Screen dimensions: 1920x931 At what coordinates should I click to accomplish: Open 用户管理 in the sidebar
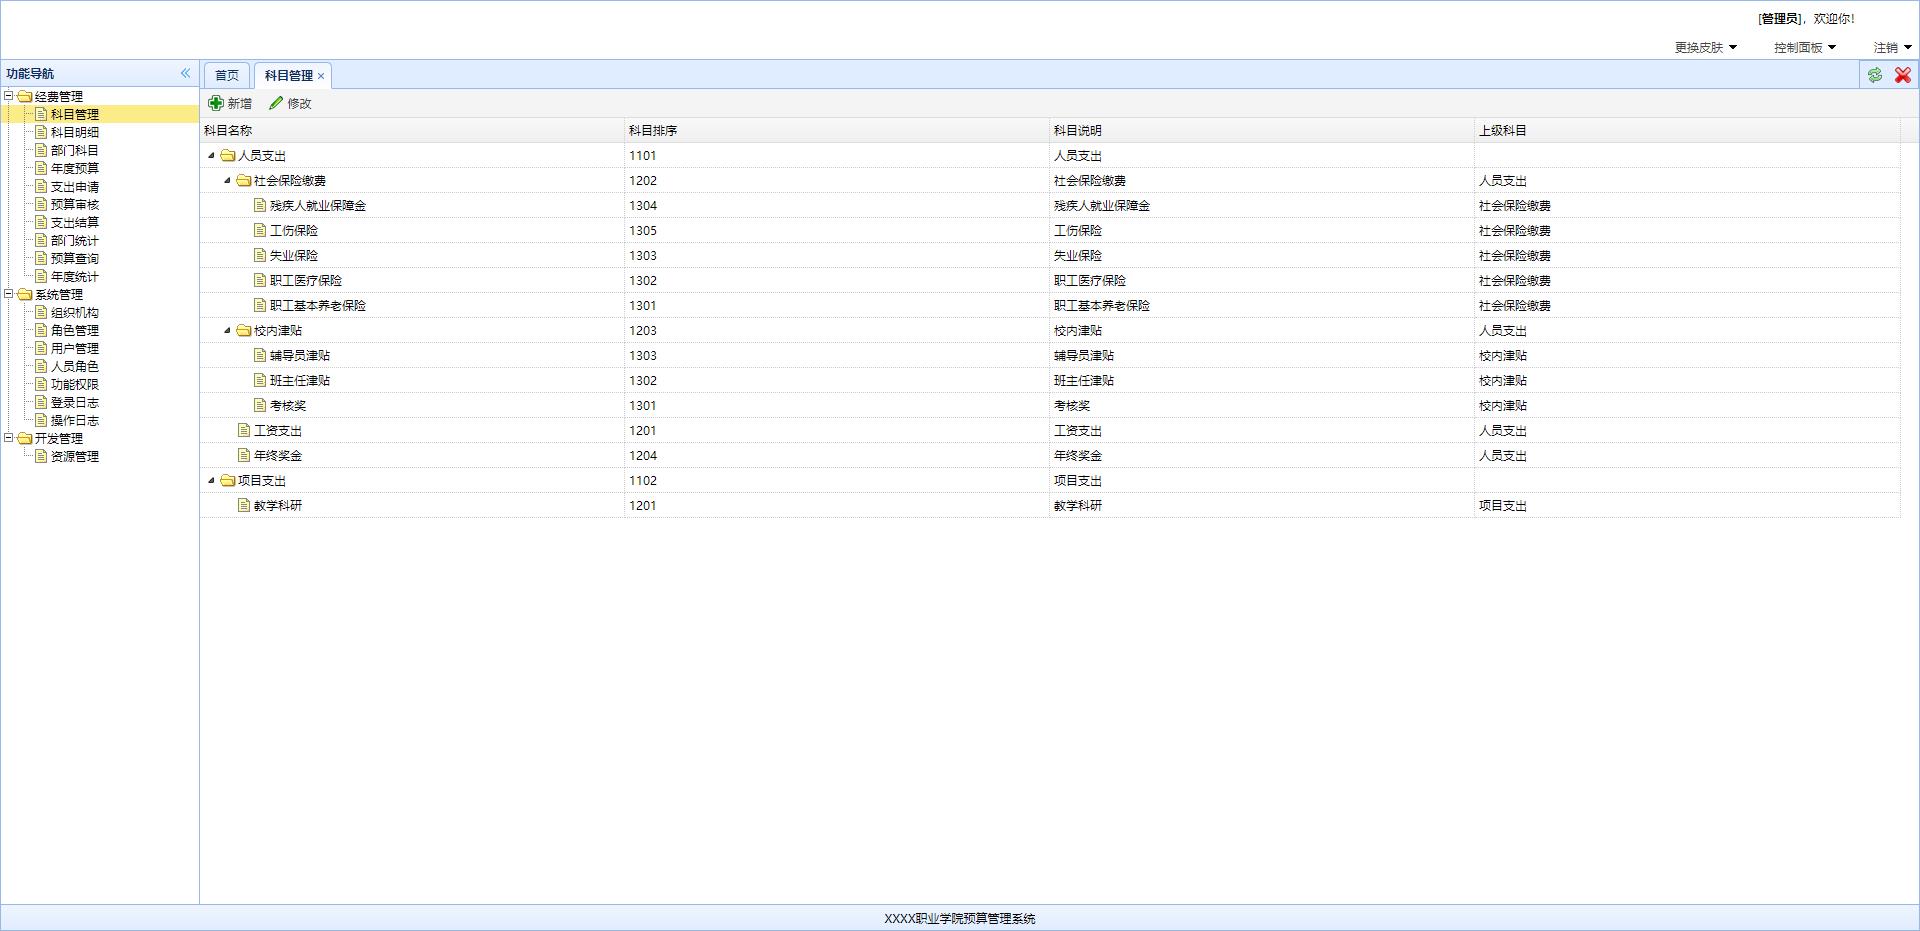(75, 348)
